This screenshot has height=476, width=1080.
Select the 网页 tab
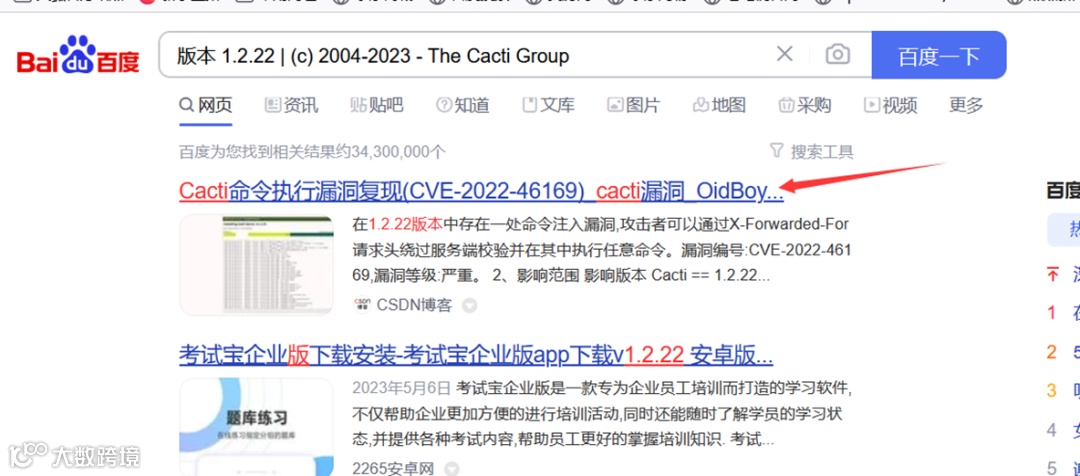[x=206, y=105]
